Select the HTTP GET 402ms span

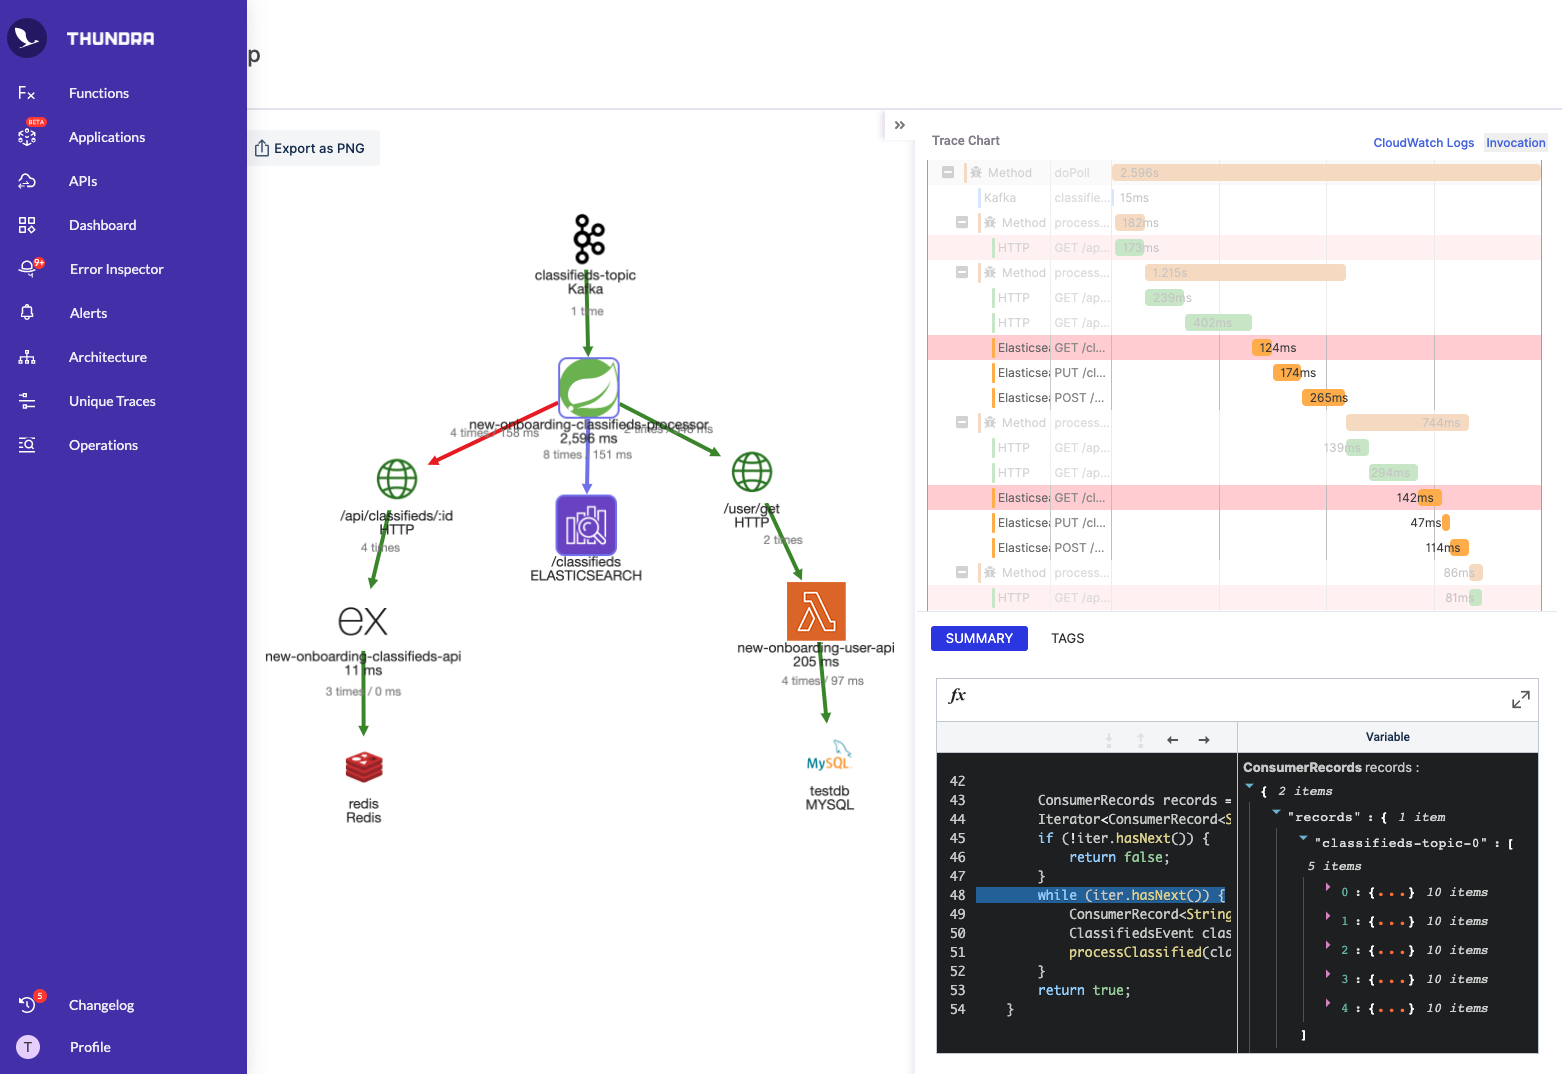pos(1218,323)
